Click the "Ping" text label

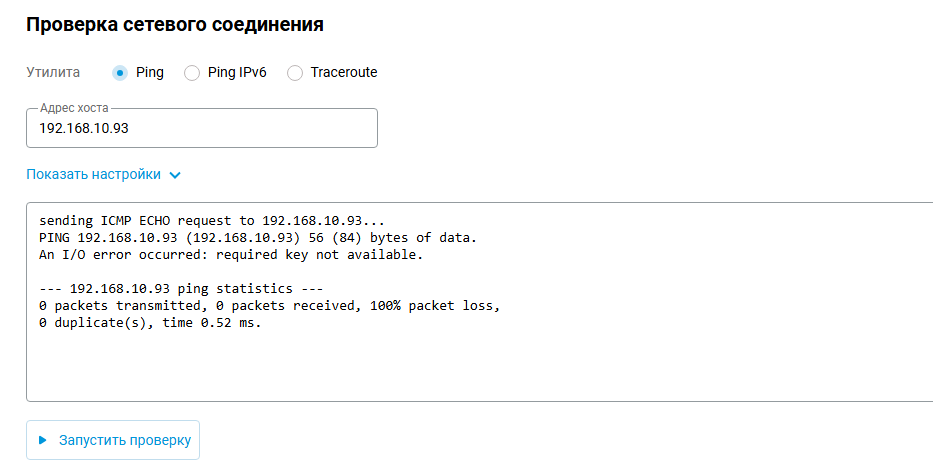(149, 73)
